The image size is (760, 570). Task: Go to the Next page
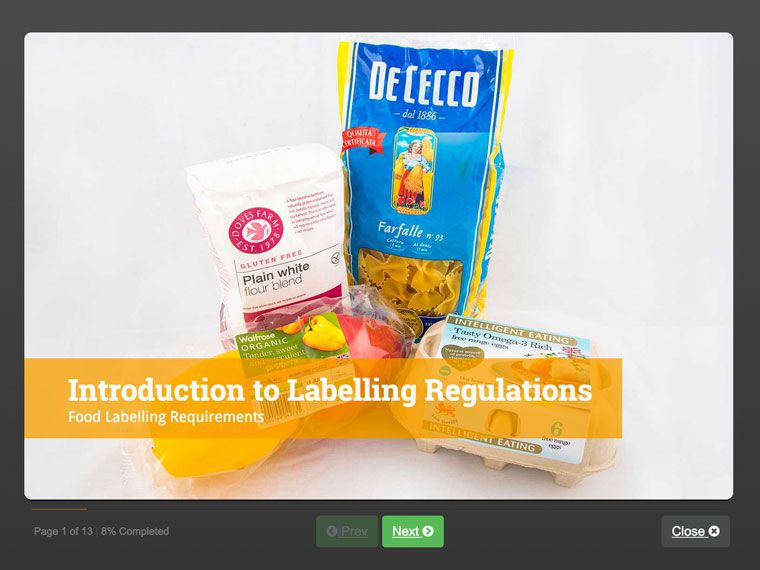pyautogui.click(x=412, y=531)
